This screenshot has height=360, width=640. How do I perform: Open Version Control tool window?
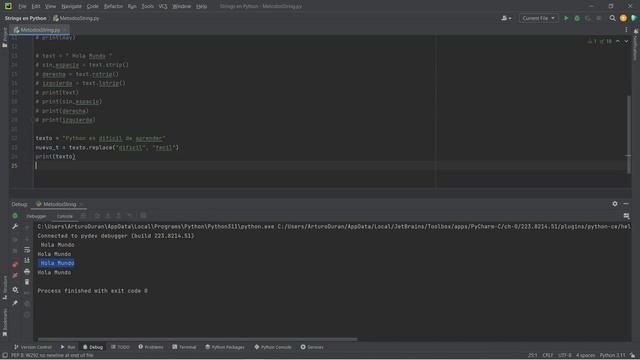tap(33, 347)
